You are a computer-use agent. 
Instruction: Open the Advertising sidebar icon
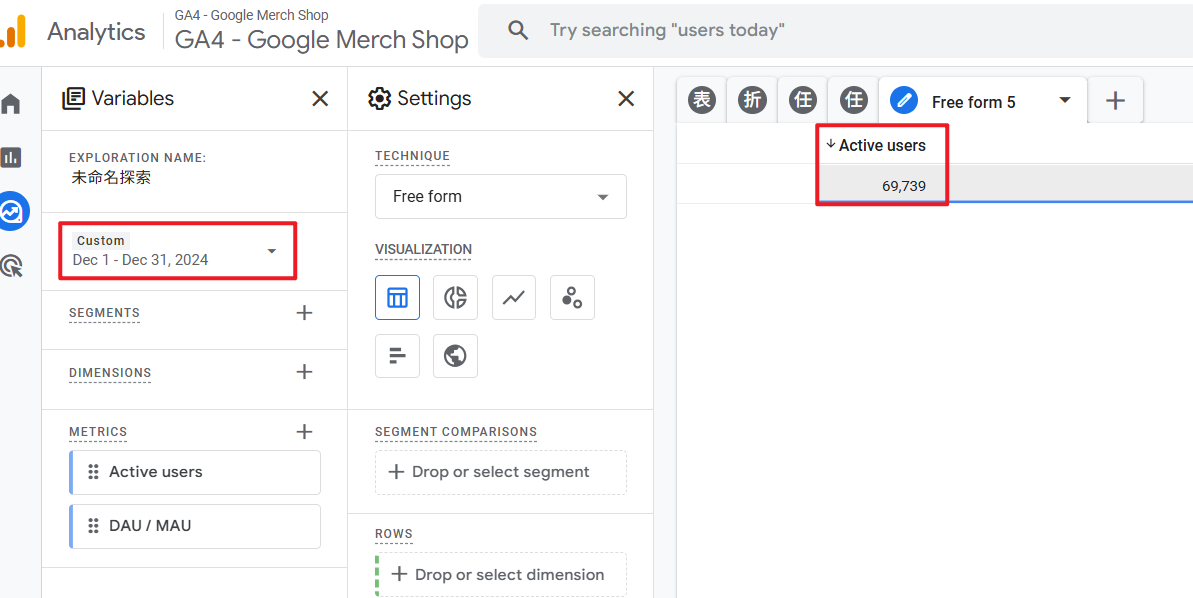[x=11, y=266]
